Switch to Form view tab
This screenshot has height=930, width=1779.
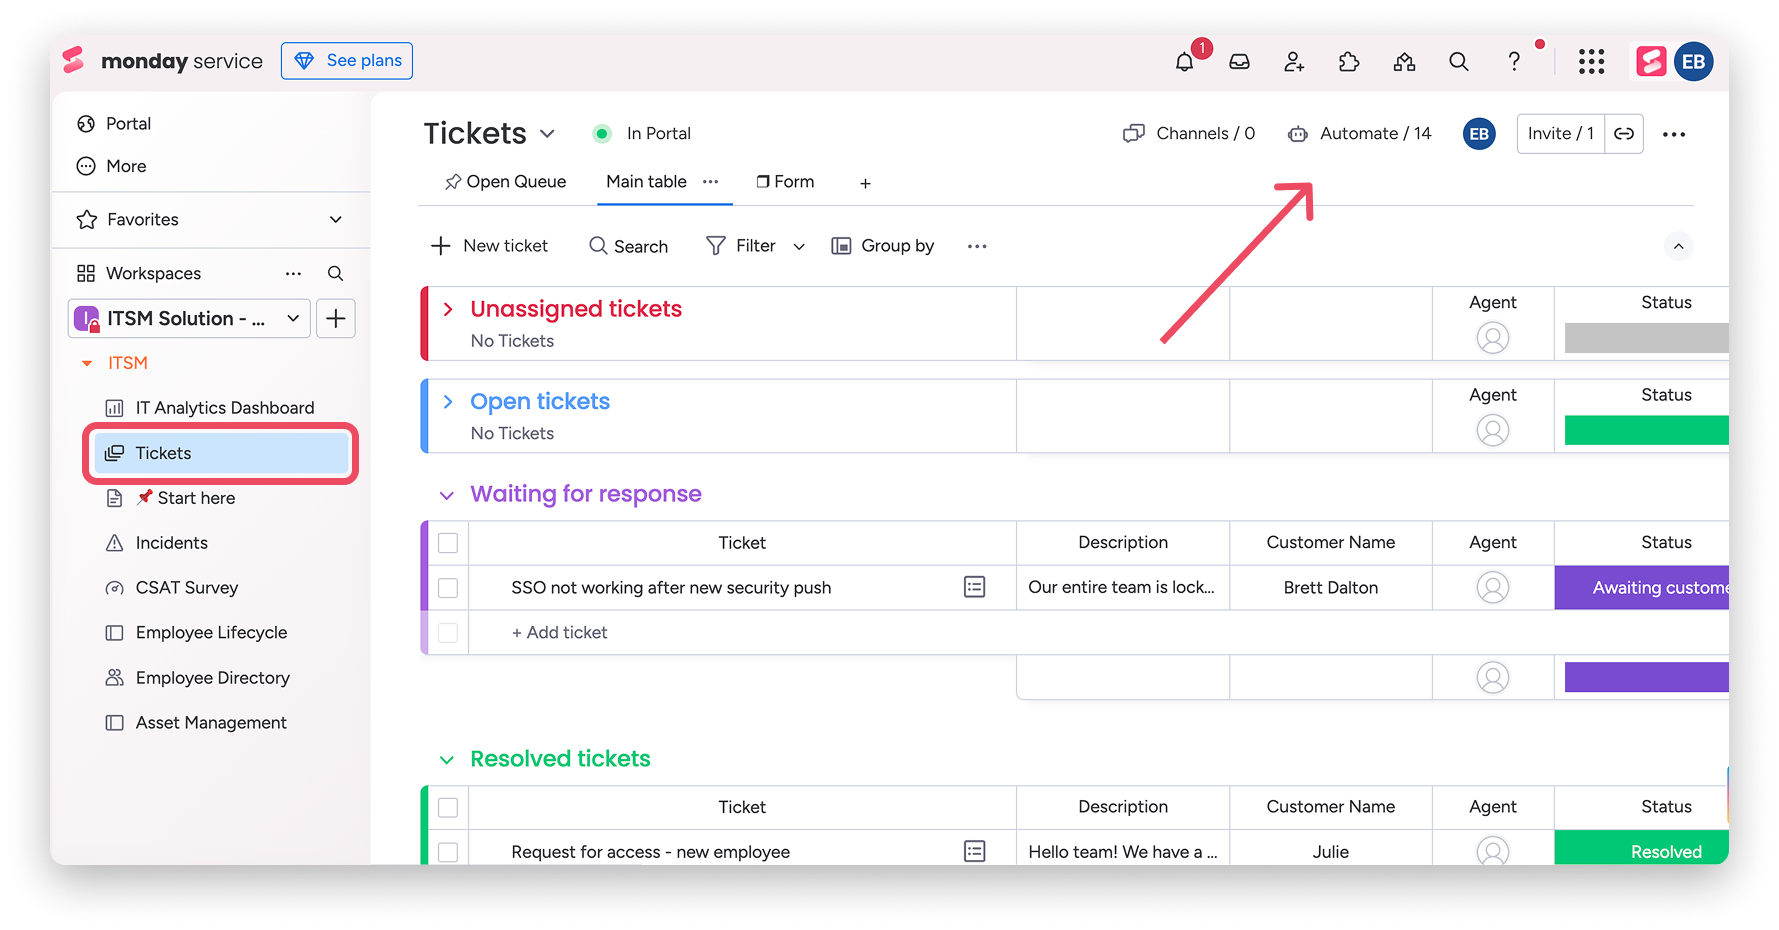click(786, 182)
